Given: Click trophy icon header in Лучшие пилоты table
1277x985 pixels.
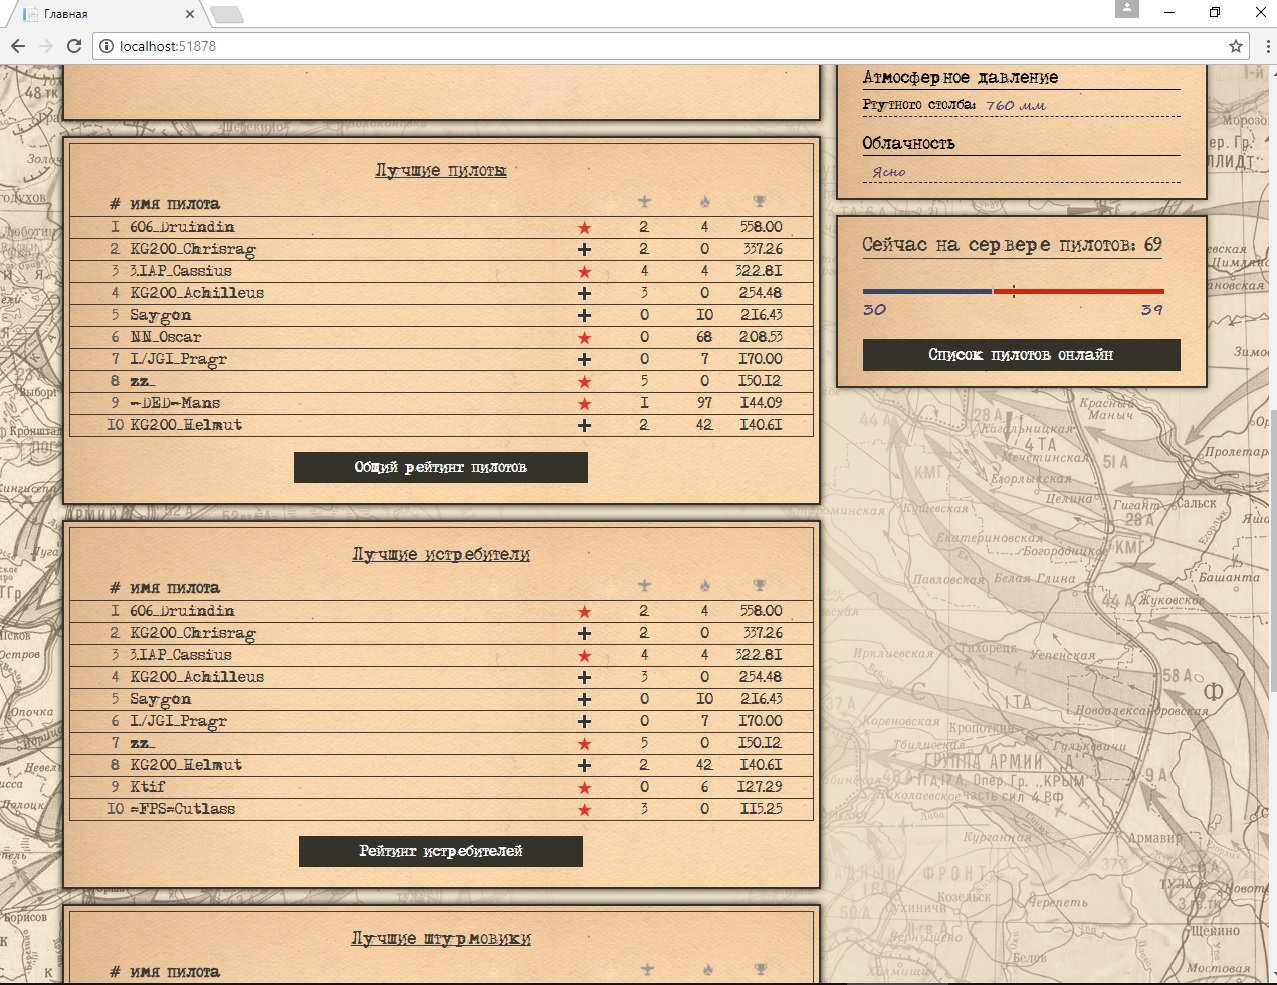Looking at the screenshot, I should coord(760,202).
